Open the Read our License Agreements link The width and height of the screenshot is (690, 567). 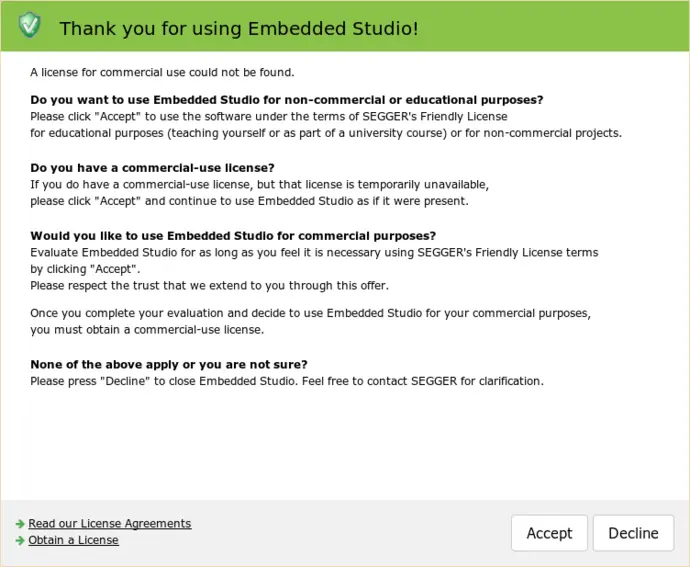point(109,524)
